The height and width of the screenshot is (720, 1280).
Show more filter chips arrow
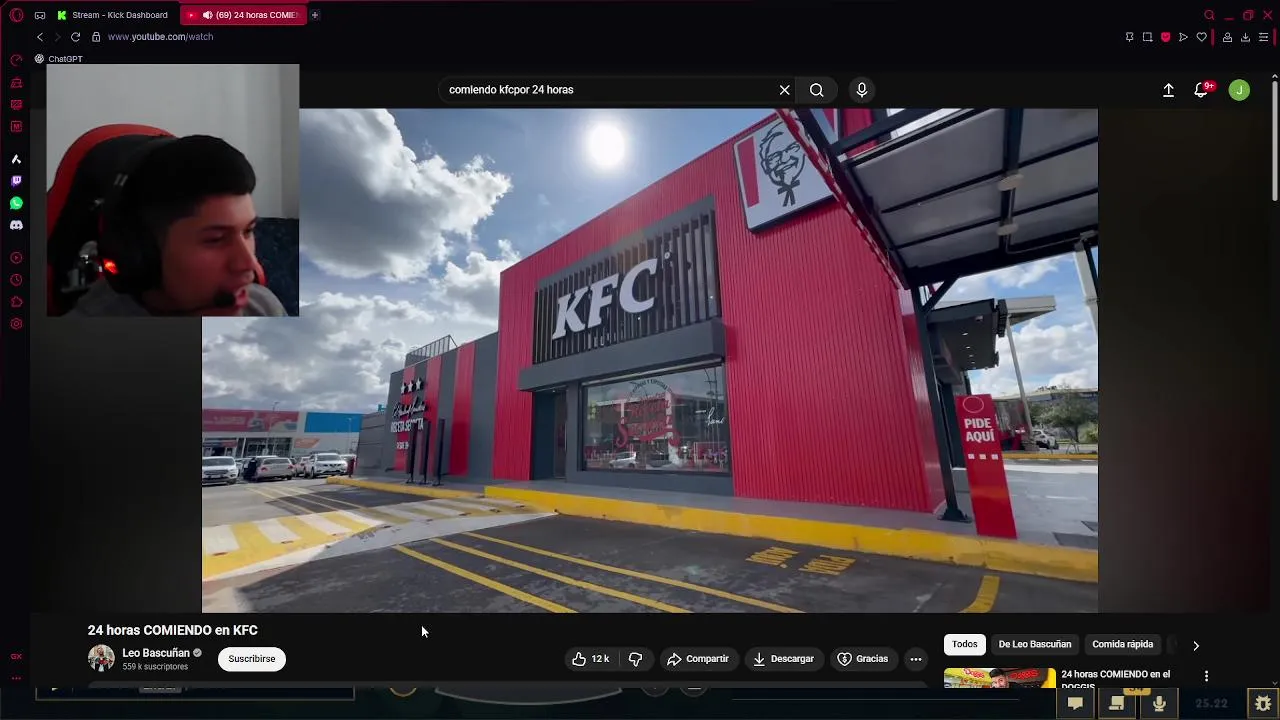[x=1196, y=645]
